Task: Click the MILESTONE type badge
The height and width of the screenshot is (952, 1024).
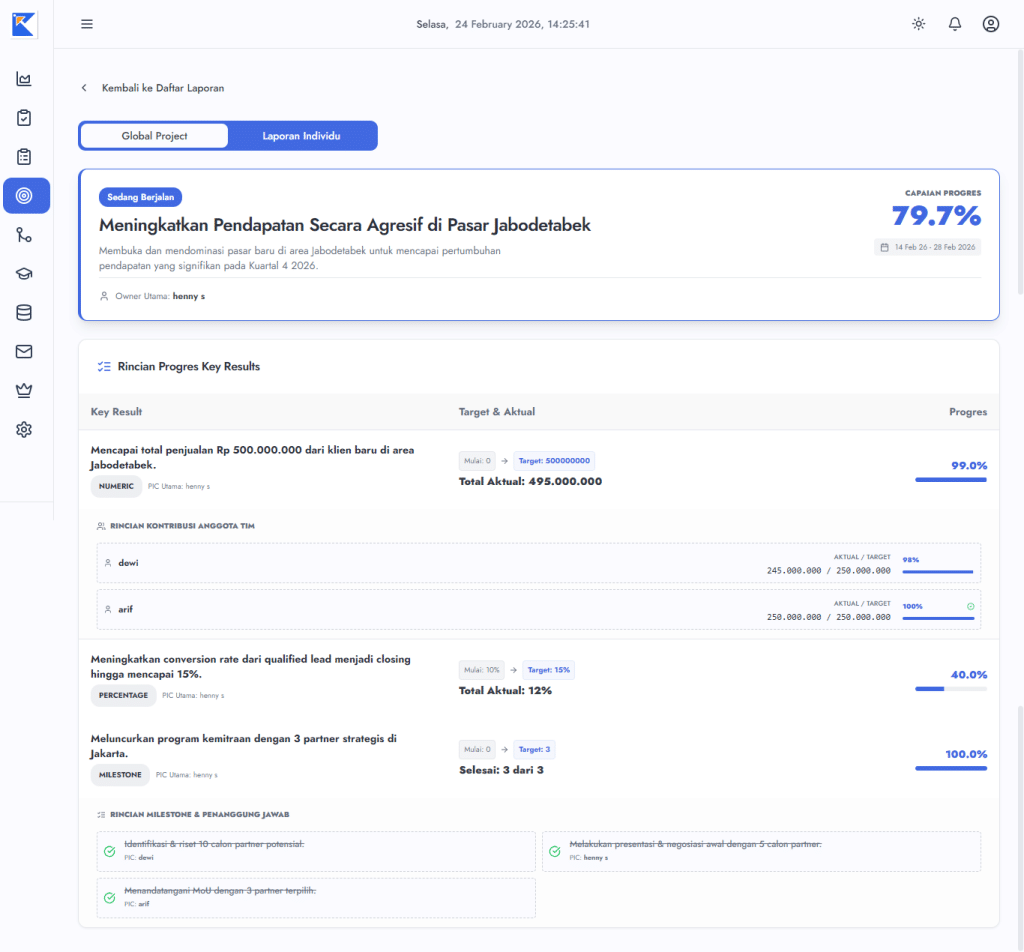Action: pyautogui.click(x=120, y=775)
